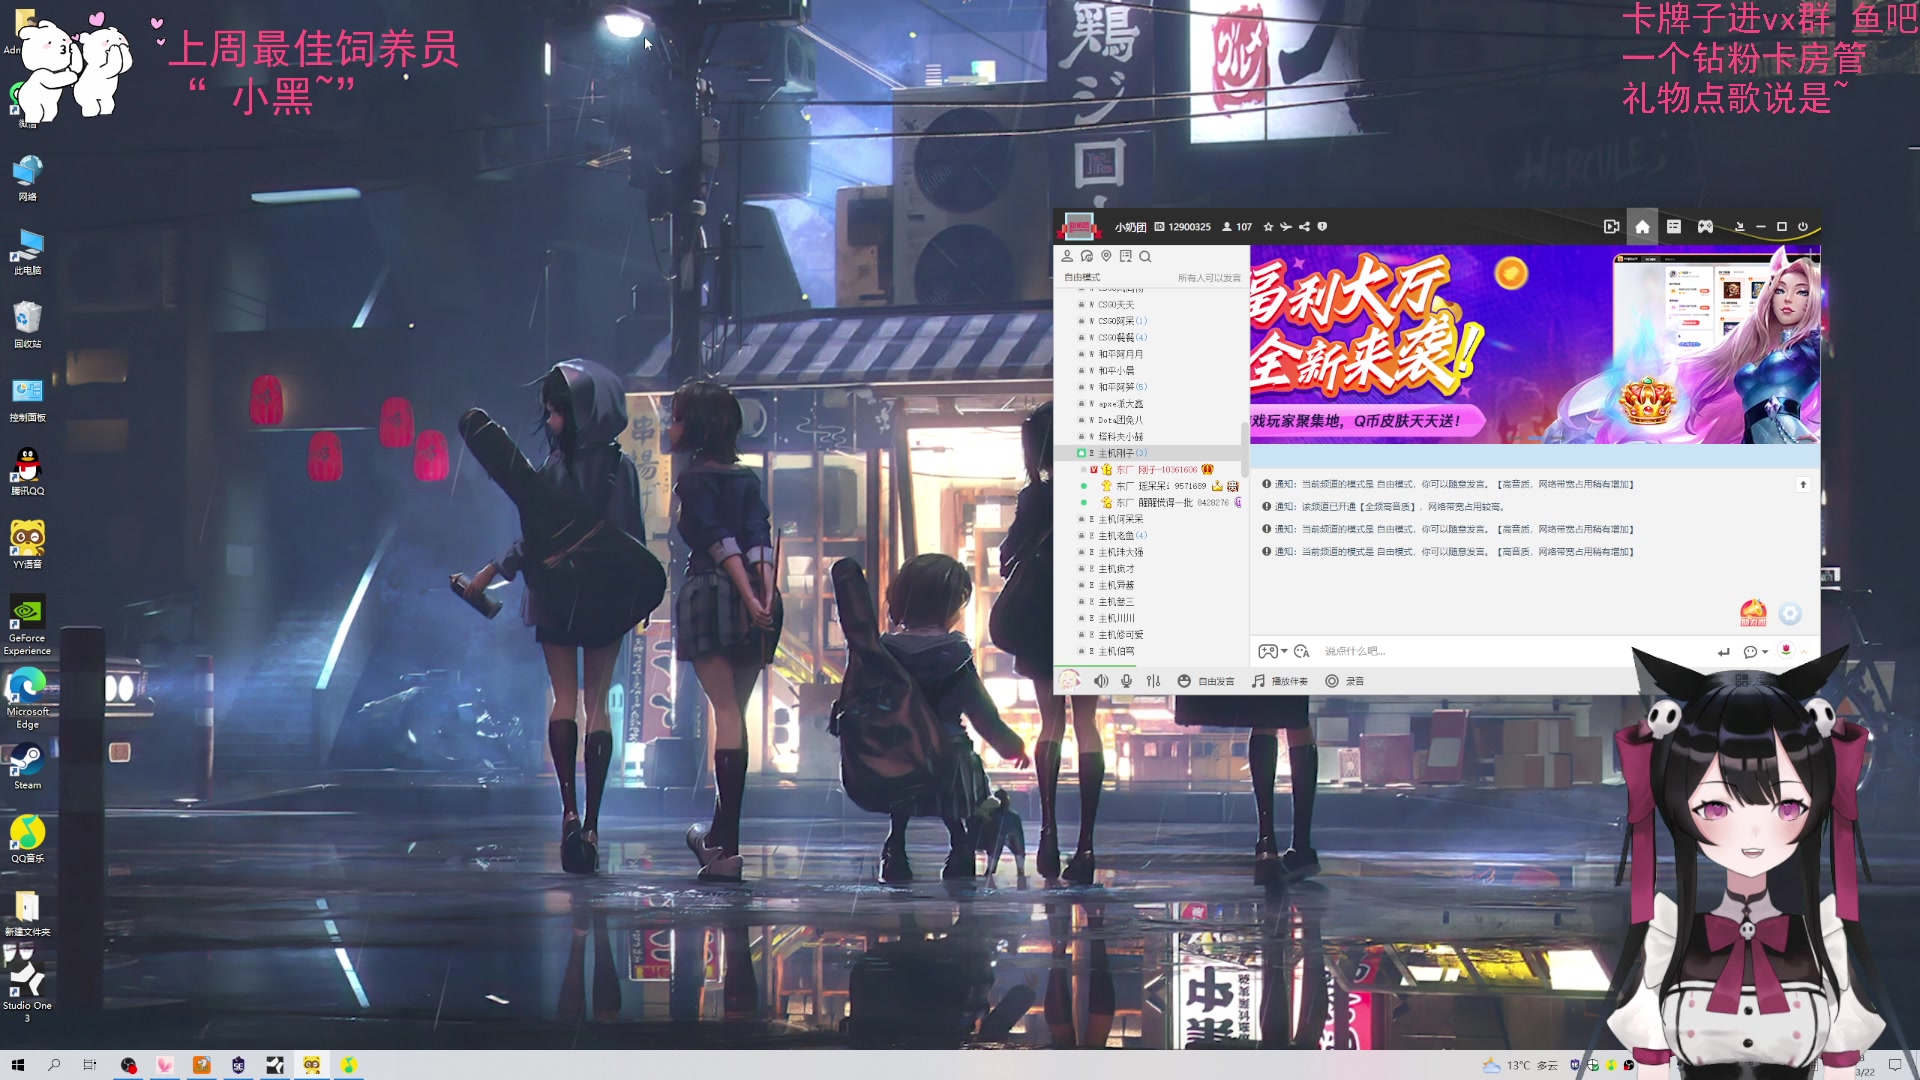Image resolution: width=1920 pixels, height=1080 pixels.
Task: Collapse the 主机刚子 (3) sub-channel
Action: tap(1122, 453)
